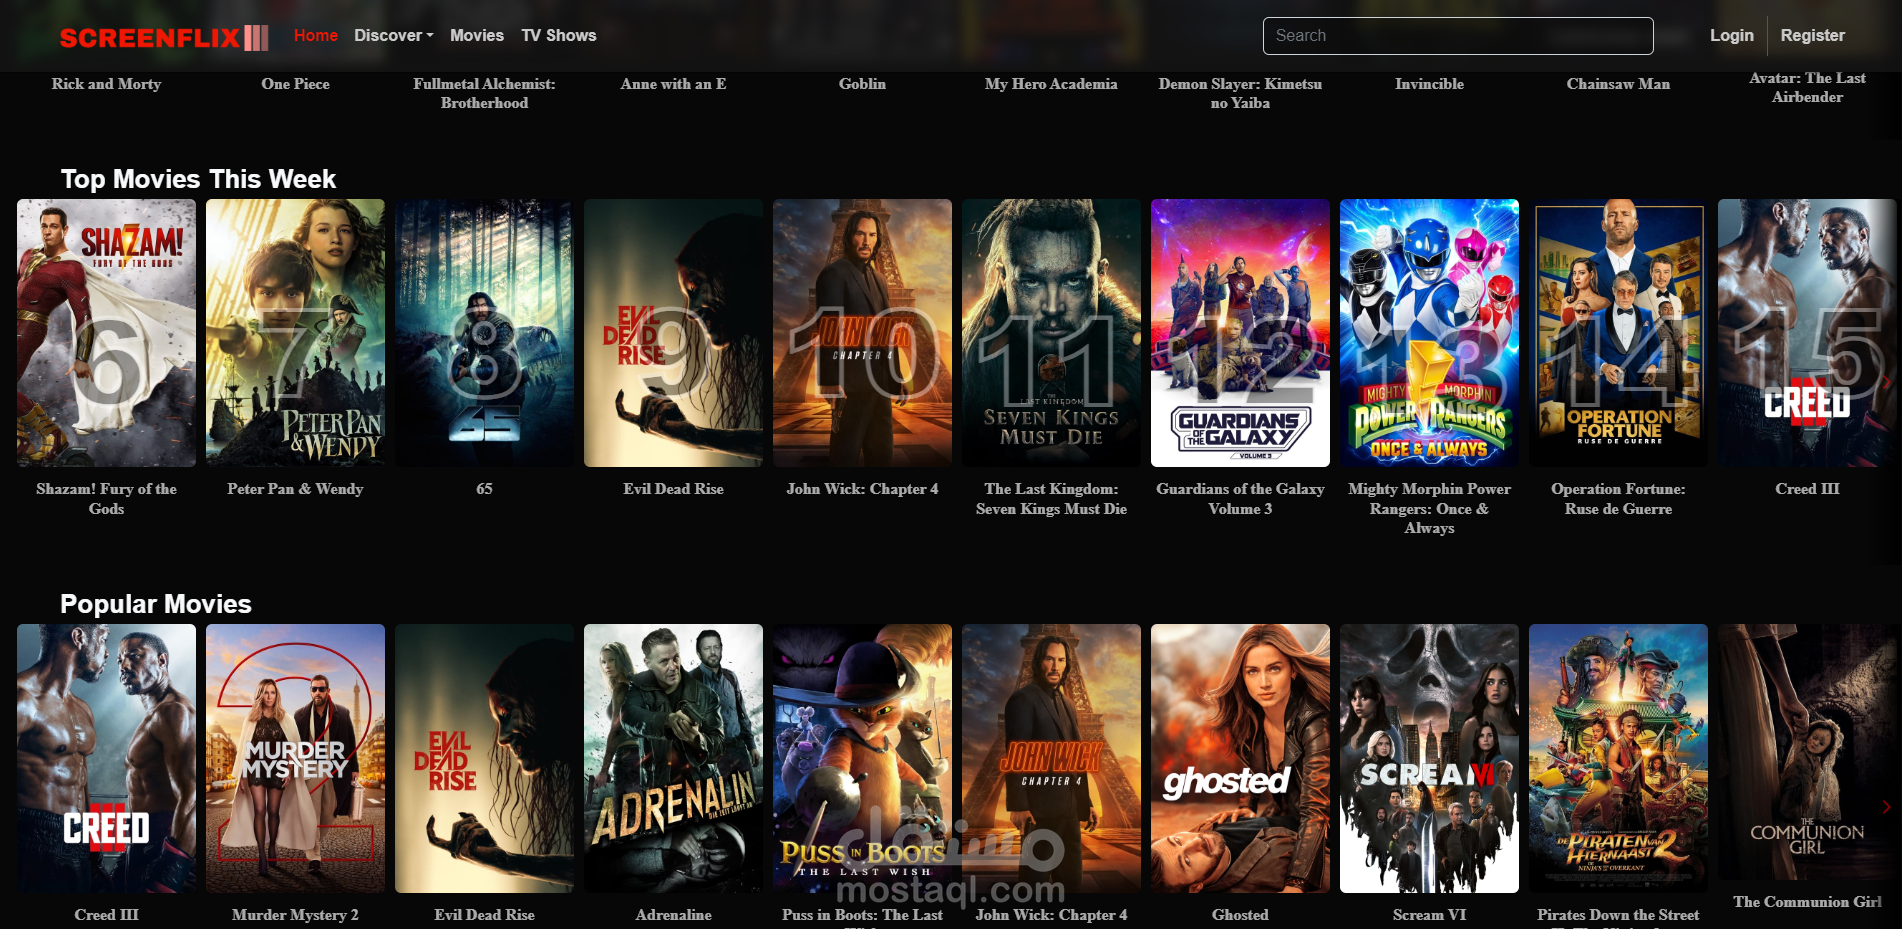Select Guardians of the Galaxy Volume 3 poster
This screenshot has width=1902, height=929.
[x=1240, y=333]
